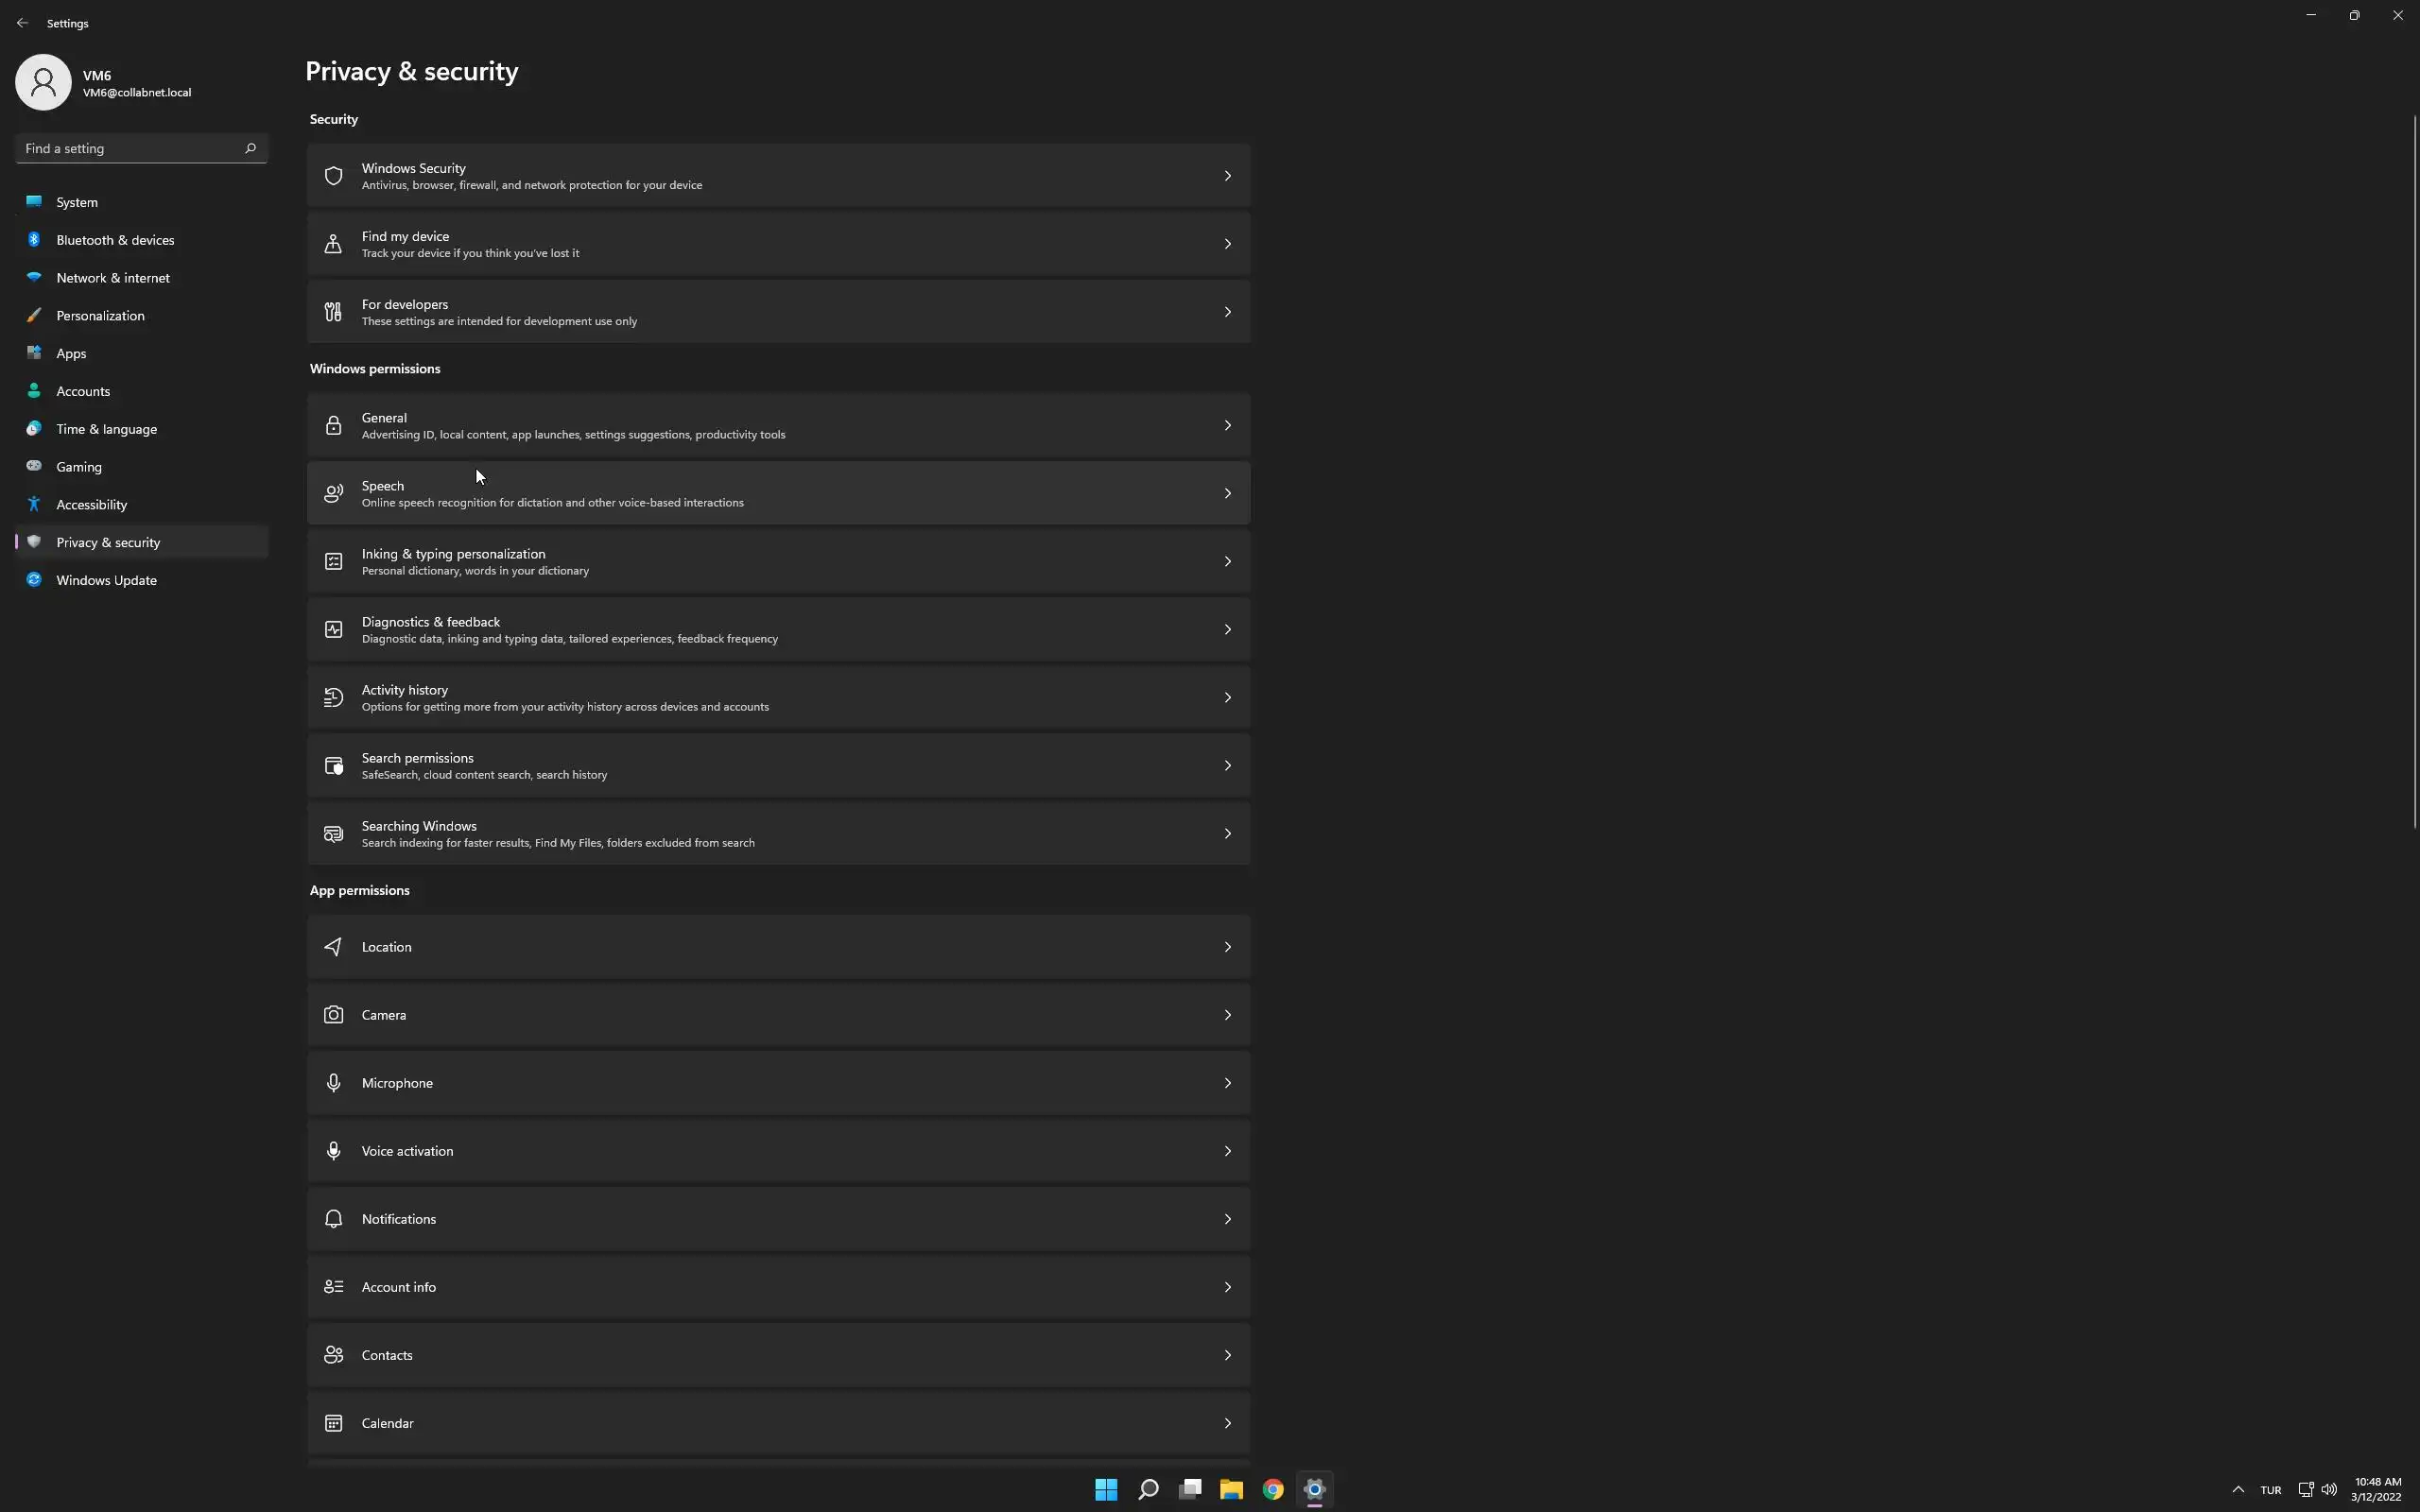Image resolution: width=2420 pixels, height=1512 pixels.
Task: Expand the Location row chevron
Action: pos(1227,947)
